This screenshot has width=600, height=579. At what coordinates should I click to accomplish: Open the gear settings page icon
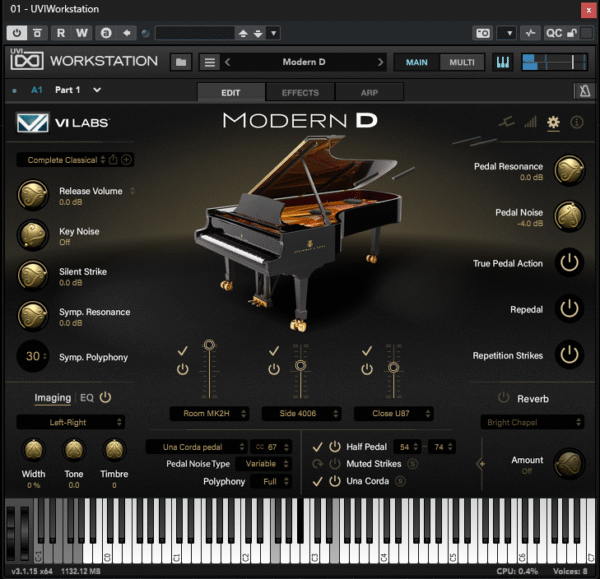point(554,123)
